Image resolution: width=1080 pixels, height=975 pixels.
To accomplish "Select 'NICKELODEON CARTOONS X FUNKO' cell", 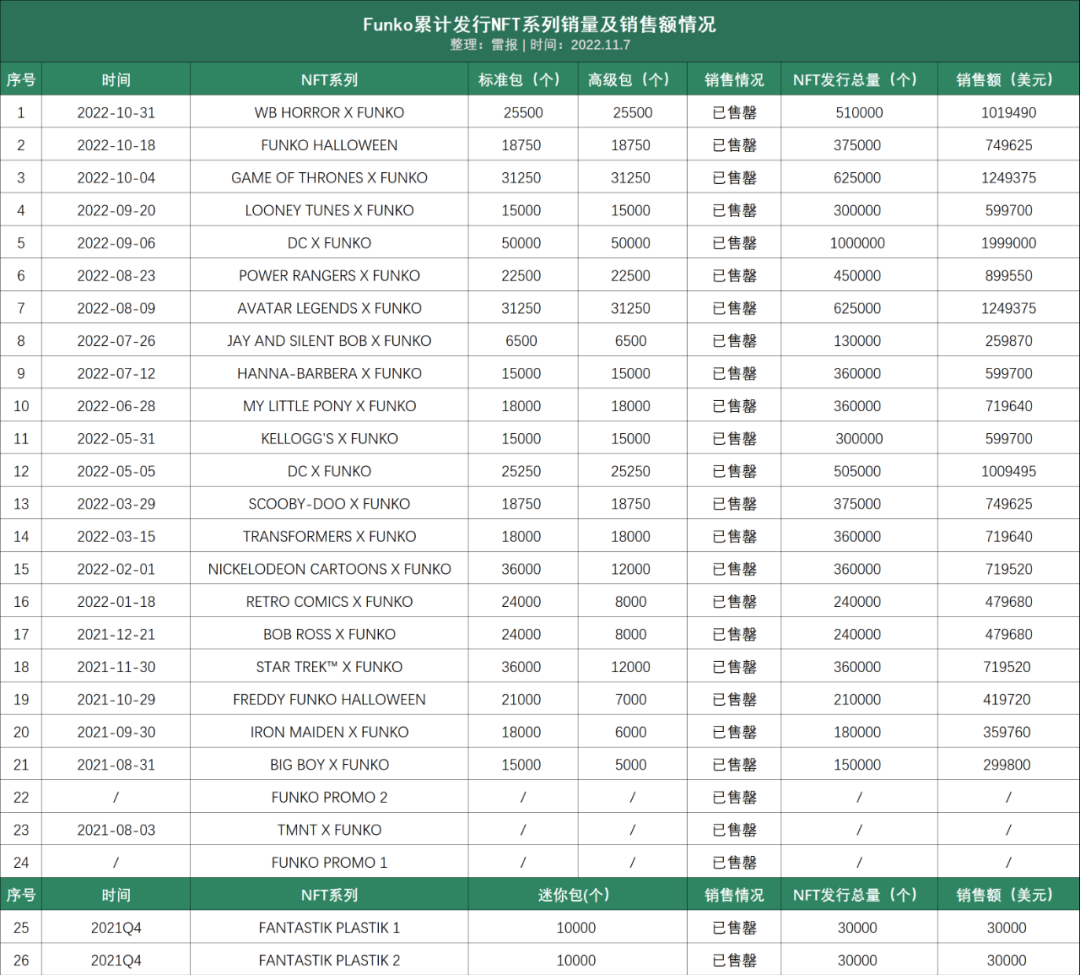I will (329, 569).
